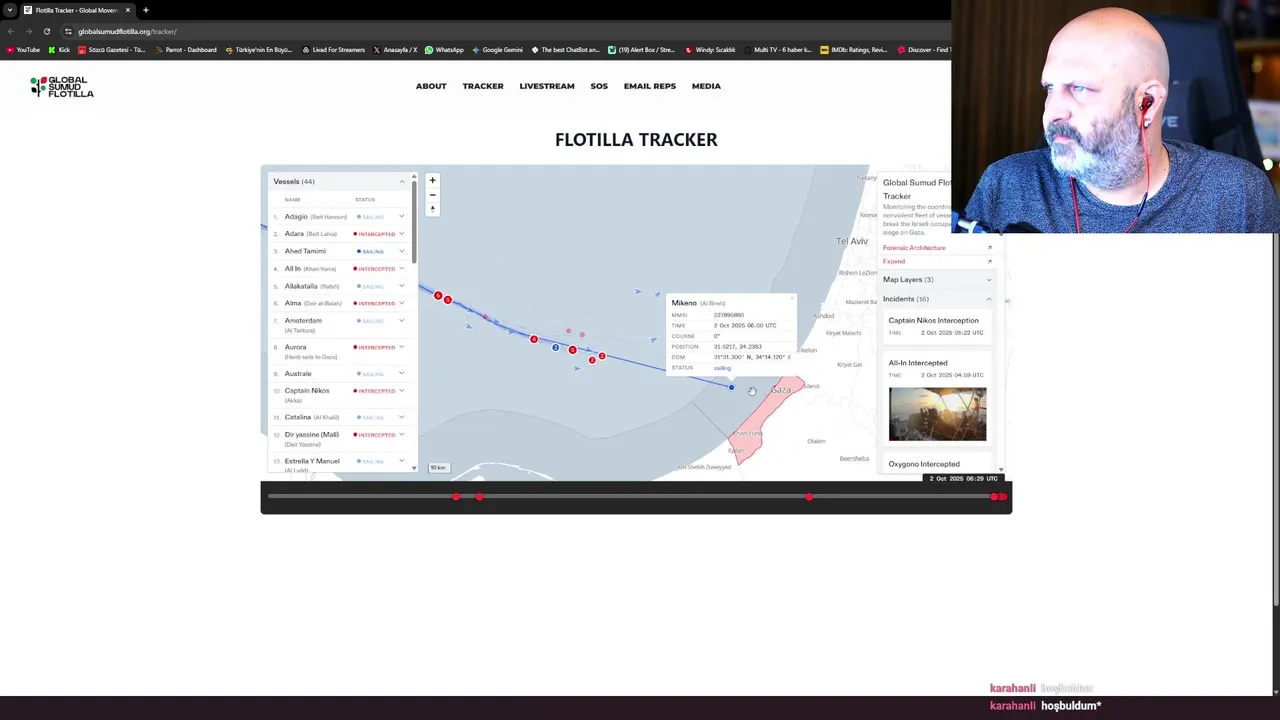Open the Forensic Architecture link

(914, 248)
